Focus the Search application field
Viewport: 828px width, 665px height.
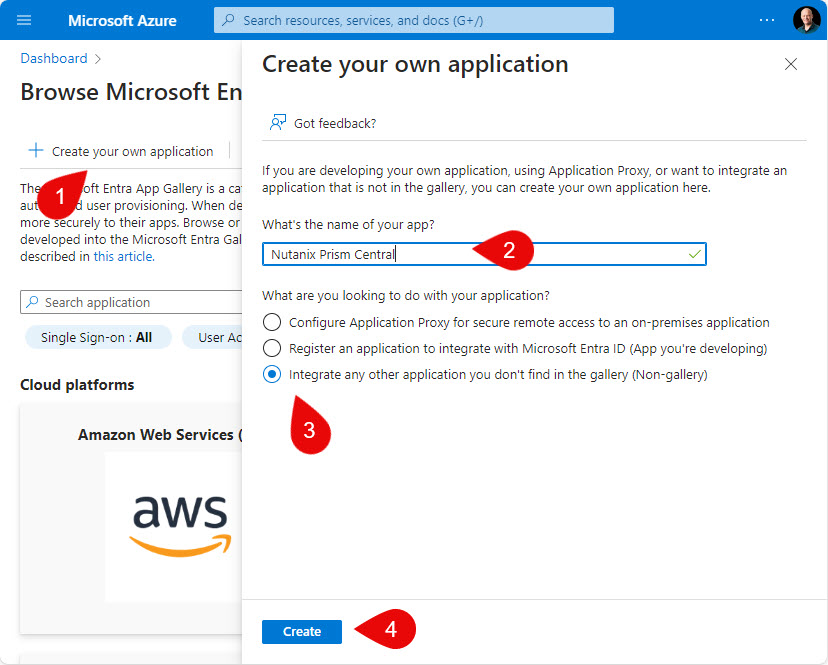coord(131,302)
